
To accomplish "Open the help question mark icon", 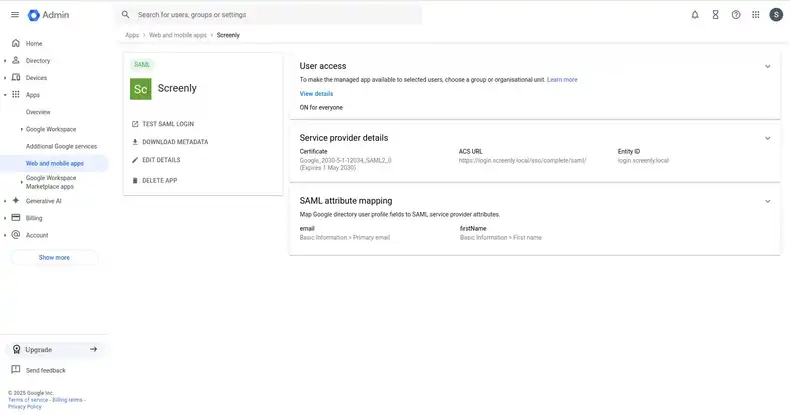I will 736,15.
